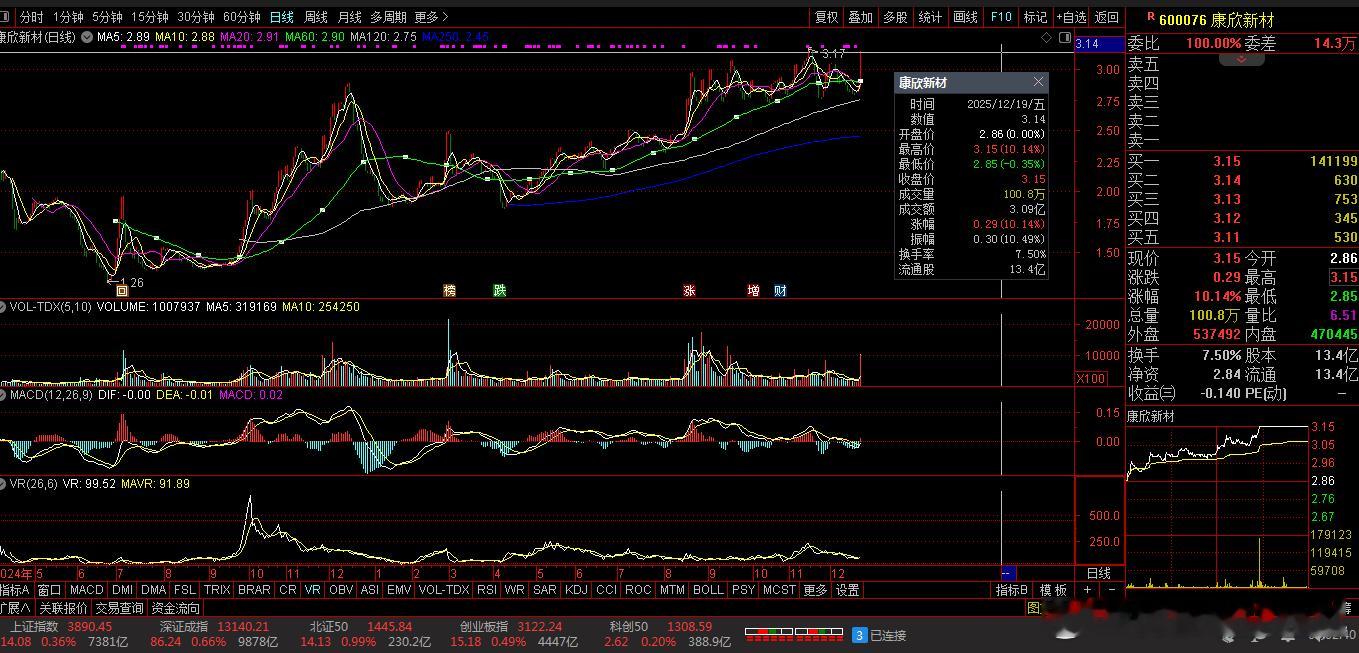
Task: Click the 榜 event marker on chart
Action: point(450,291)
